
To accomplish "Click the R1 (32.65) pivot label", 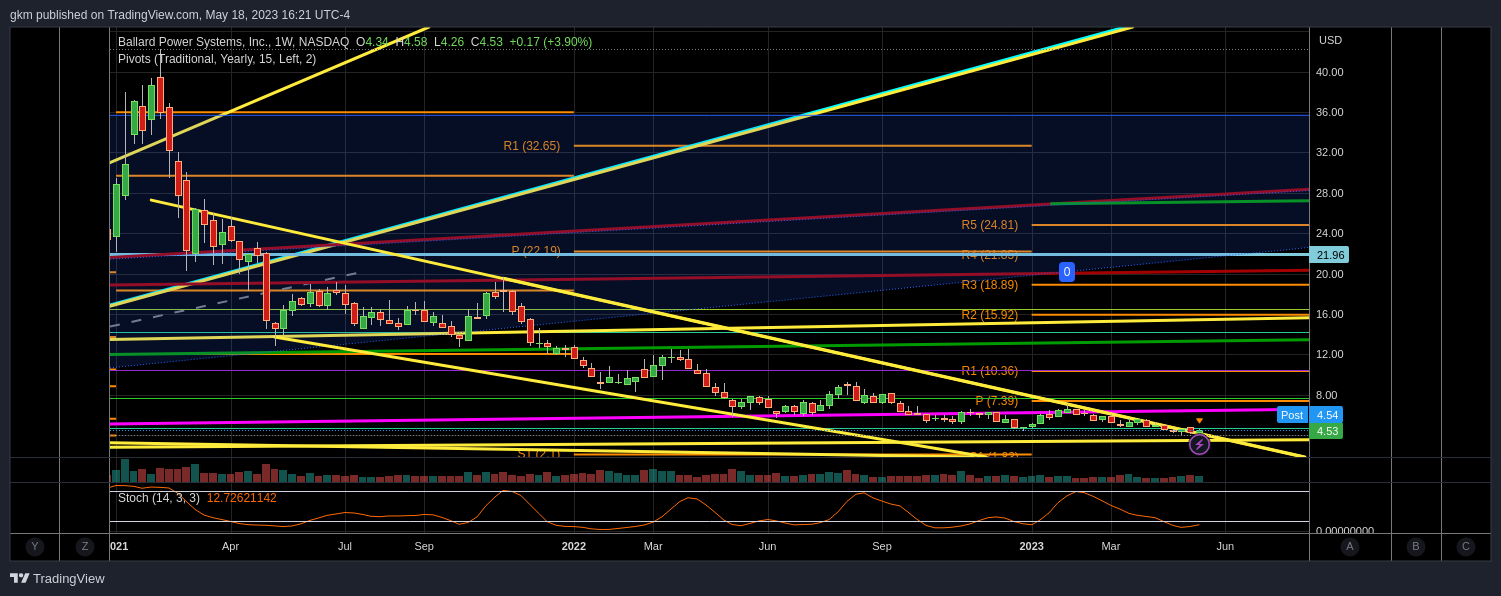I will (x=532, y=146).
